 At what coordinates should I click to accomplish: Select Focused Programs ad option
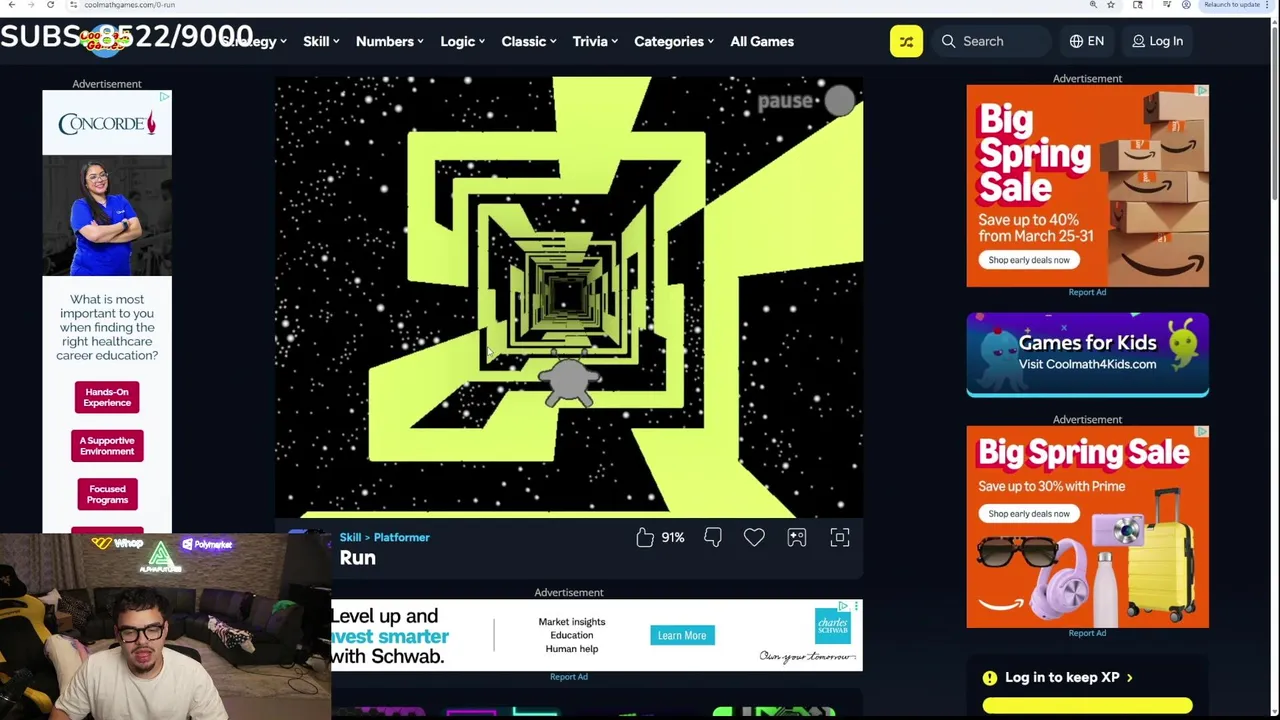(107, 494)
